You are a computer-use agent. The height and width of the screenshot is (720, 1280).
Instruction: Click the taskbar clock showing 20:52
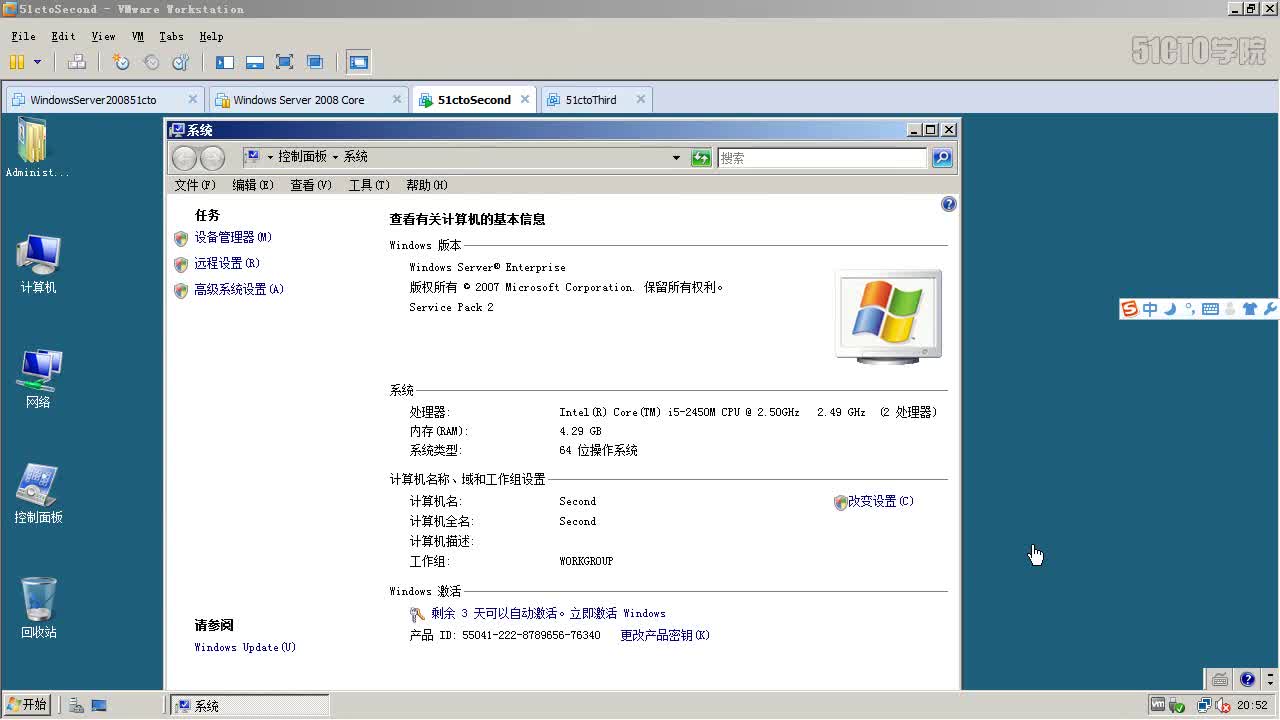1252,706
